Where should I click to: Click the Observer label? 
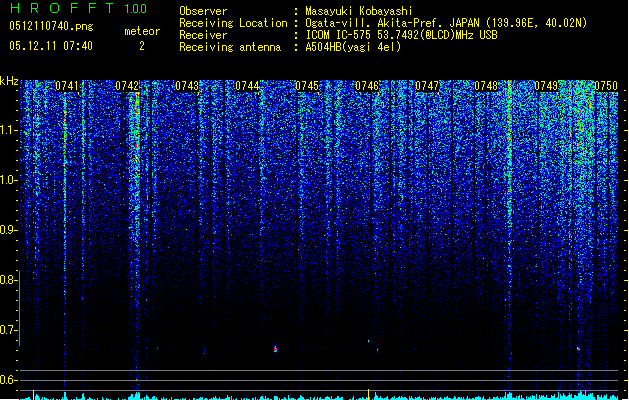point(203,11)
